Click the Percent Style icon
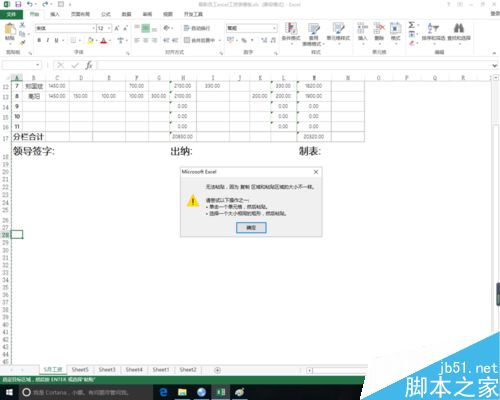500x400 pixels. coord(244,40)
